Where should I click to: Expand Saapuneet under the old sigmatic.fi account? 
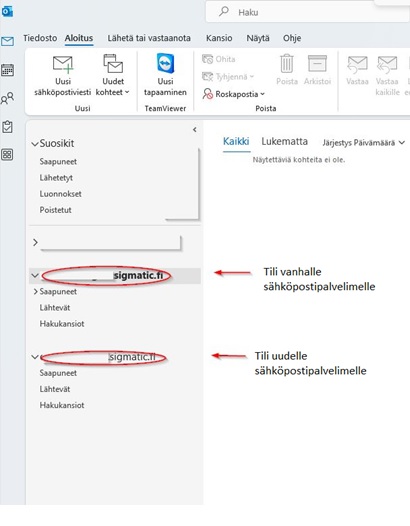pyautogui.click(x=35, y=292)
